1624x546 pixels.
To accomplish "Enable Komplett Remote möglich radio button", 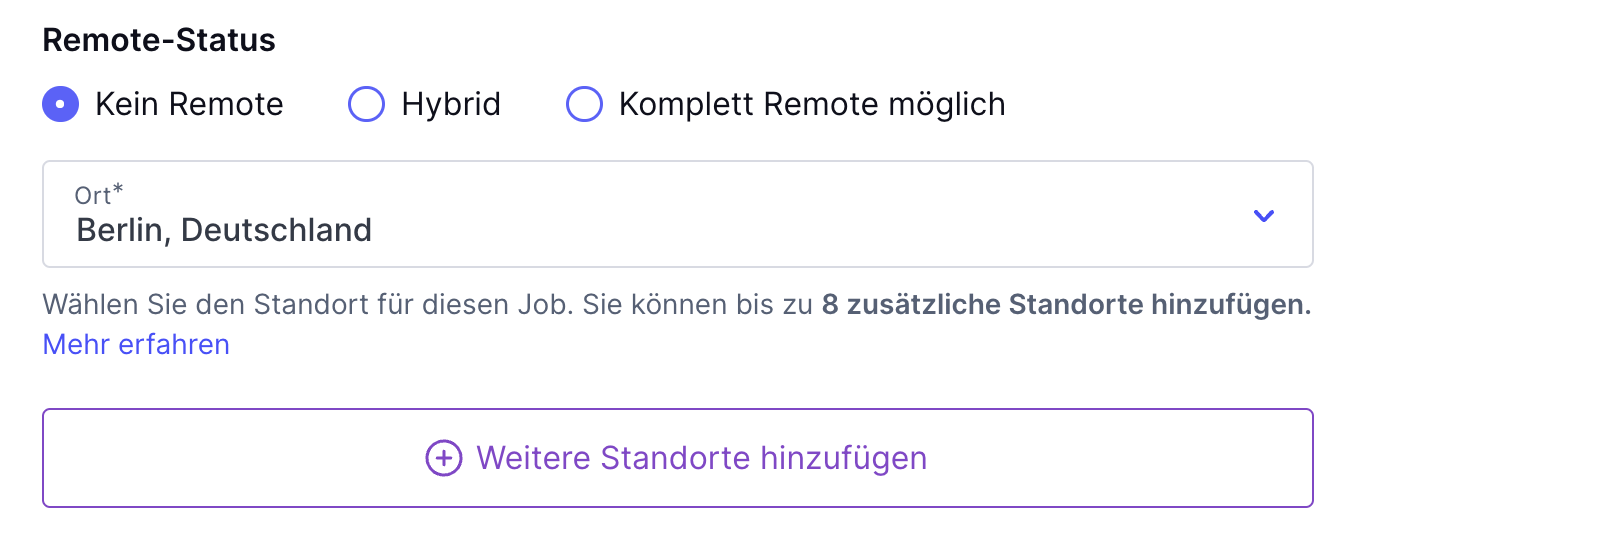I will 584,104.
